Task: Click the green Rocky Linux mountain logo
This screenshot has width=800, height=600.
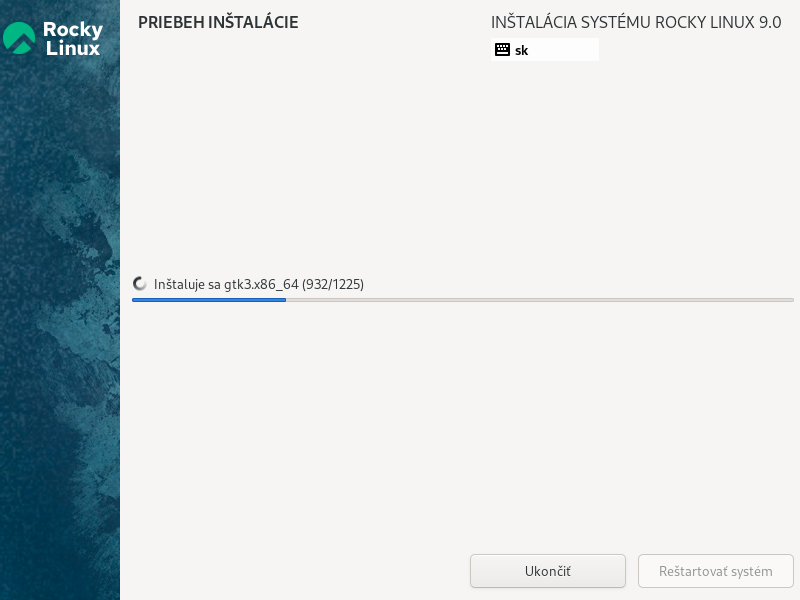Action: 18,38
